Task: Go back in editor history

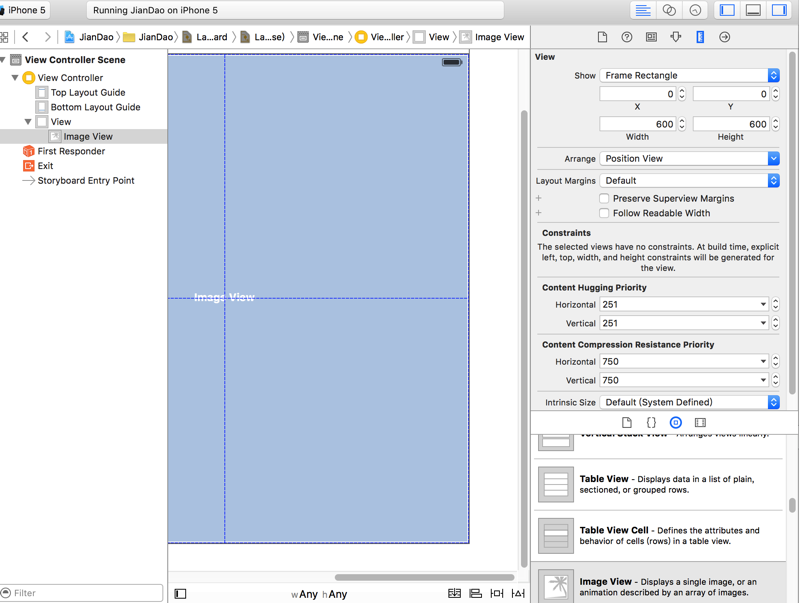Action: pyautogui.click(x=26, y=37)
